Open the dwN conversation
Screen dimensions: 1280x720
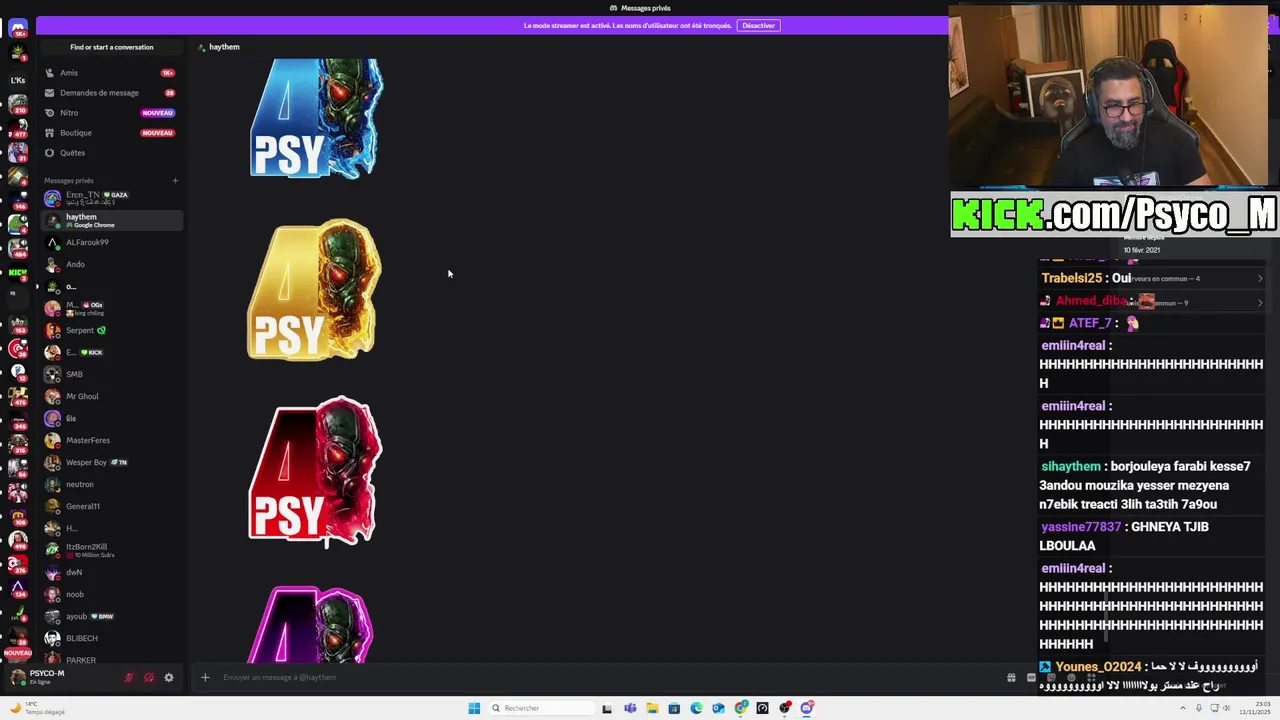(111, 572)
